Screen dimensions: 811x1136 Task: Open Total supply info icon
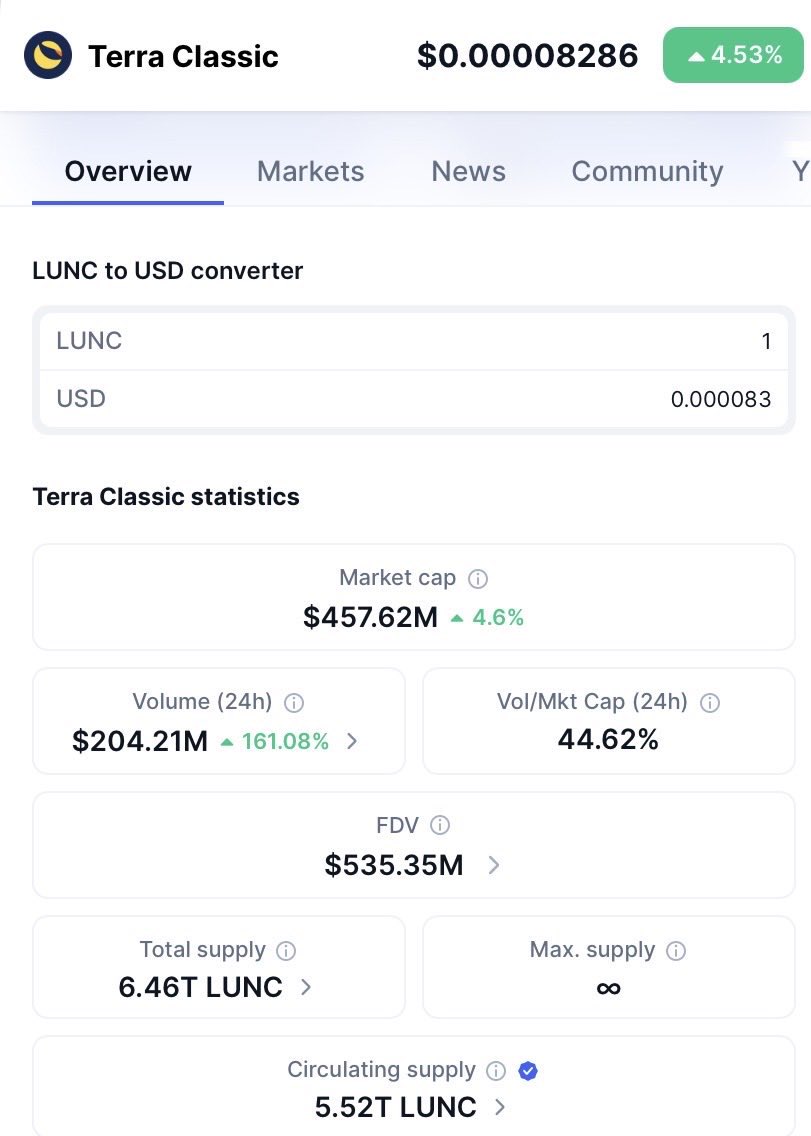tap(286, 950)
